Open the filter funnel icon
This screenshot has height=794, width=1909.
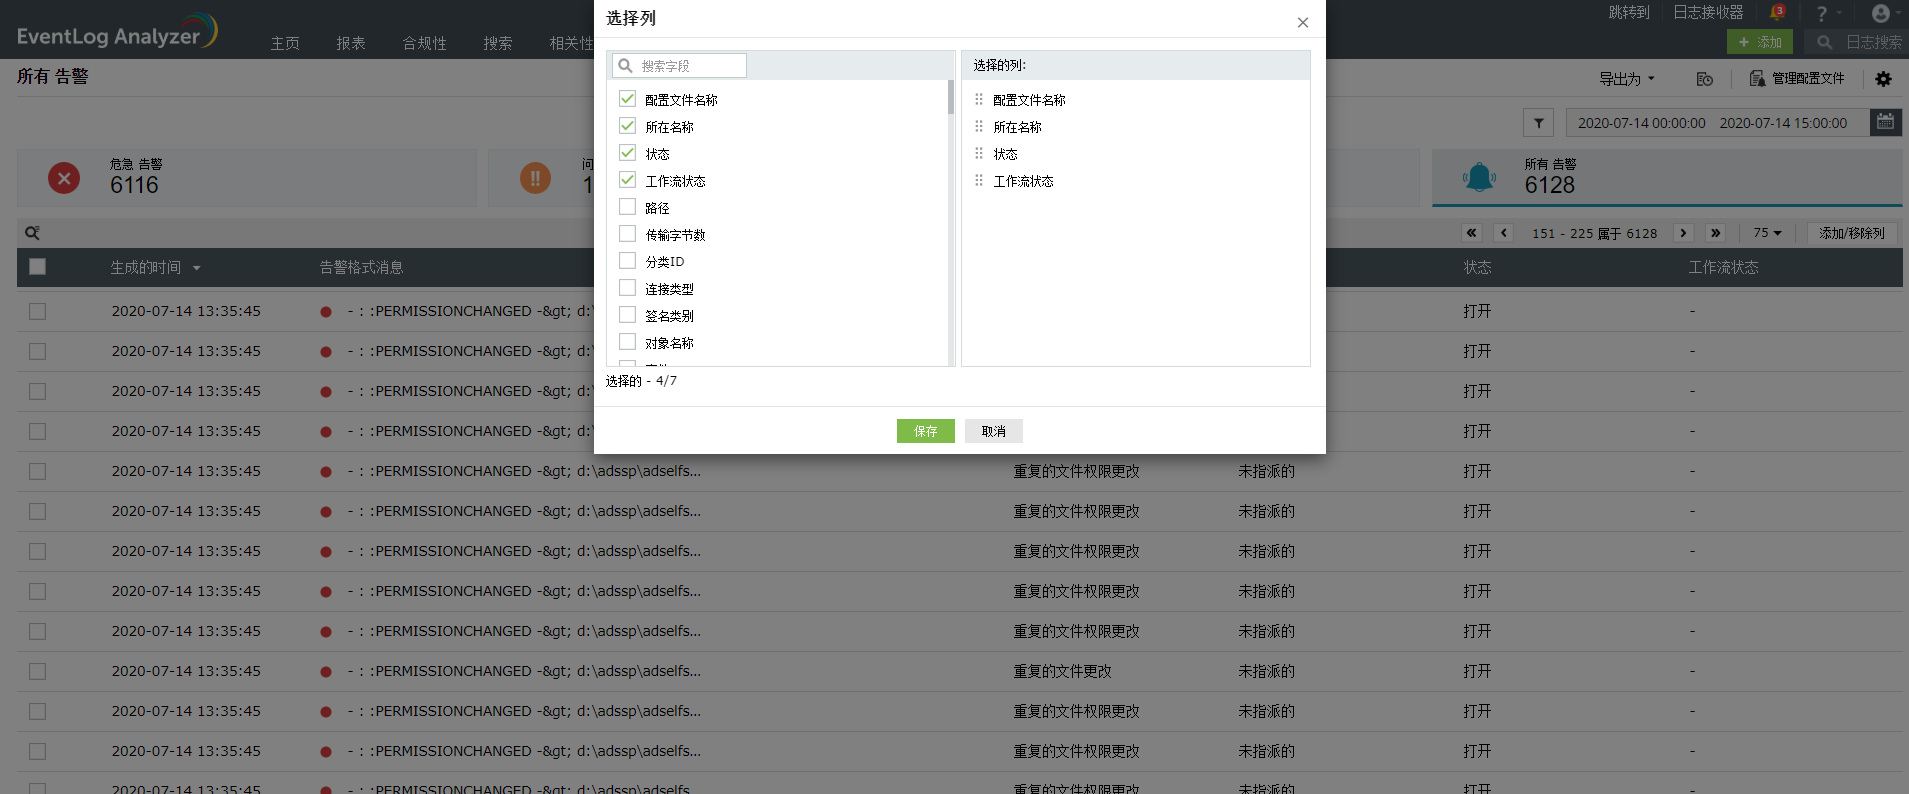[1539, 123]
